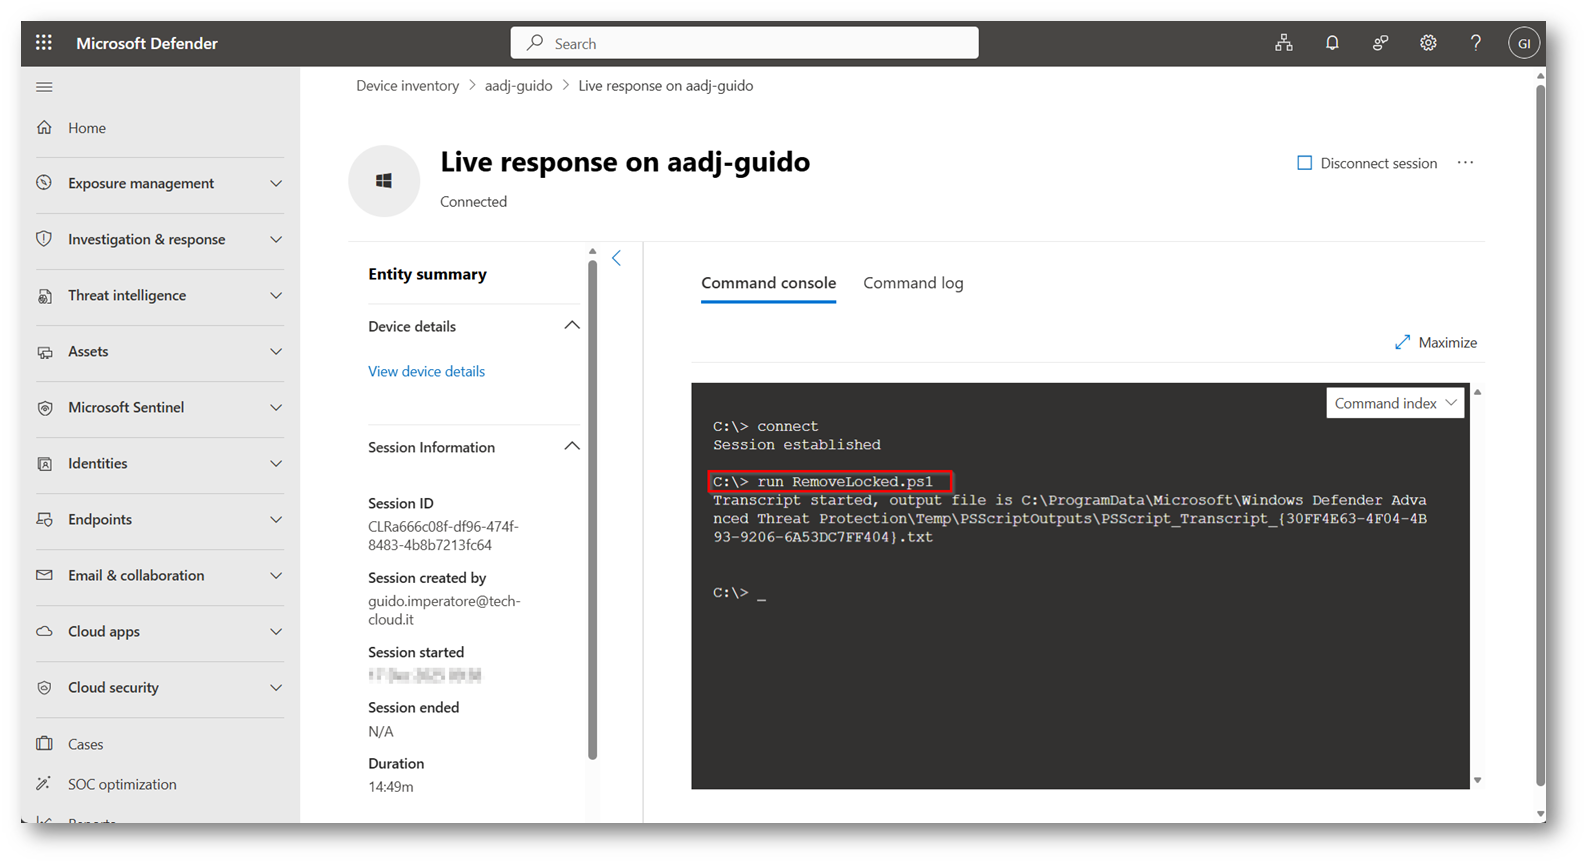Image resolution: width=1588 pixels, height=865 pixels.
Task: Open the settings gear
Action: (1428, 43)
